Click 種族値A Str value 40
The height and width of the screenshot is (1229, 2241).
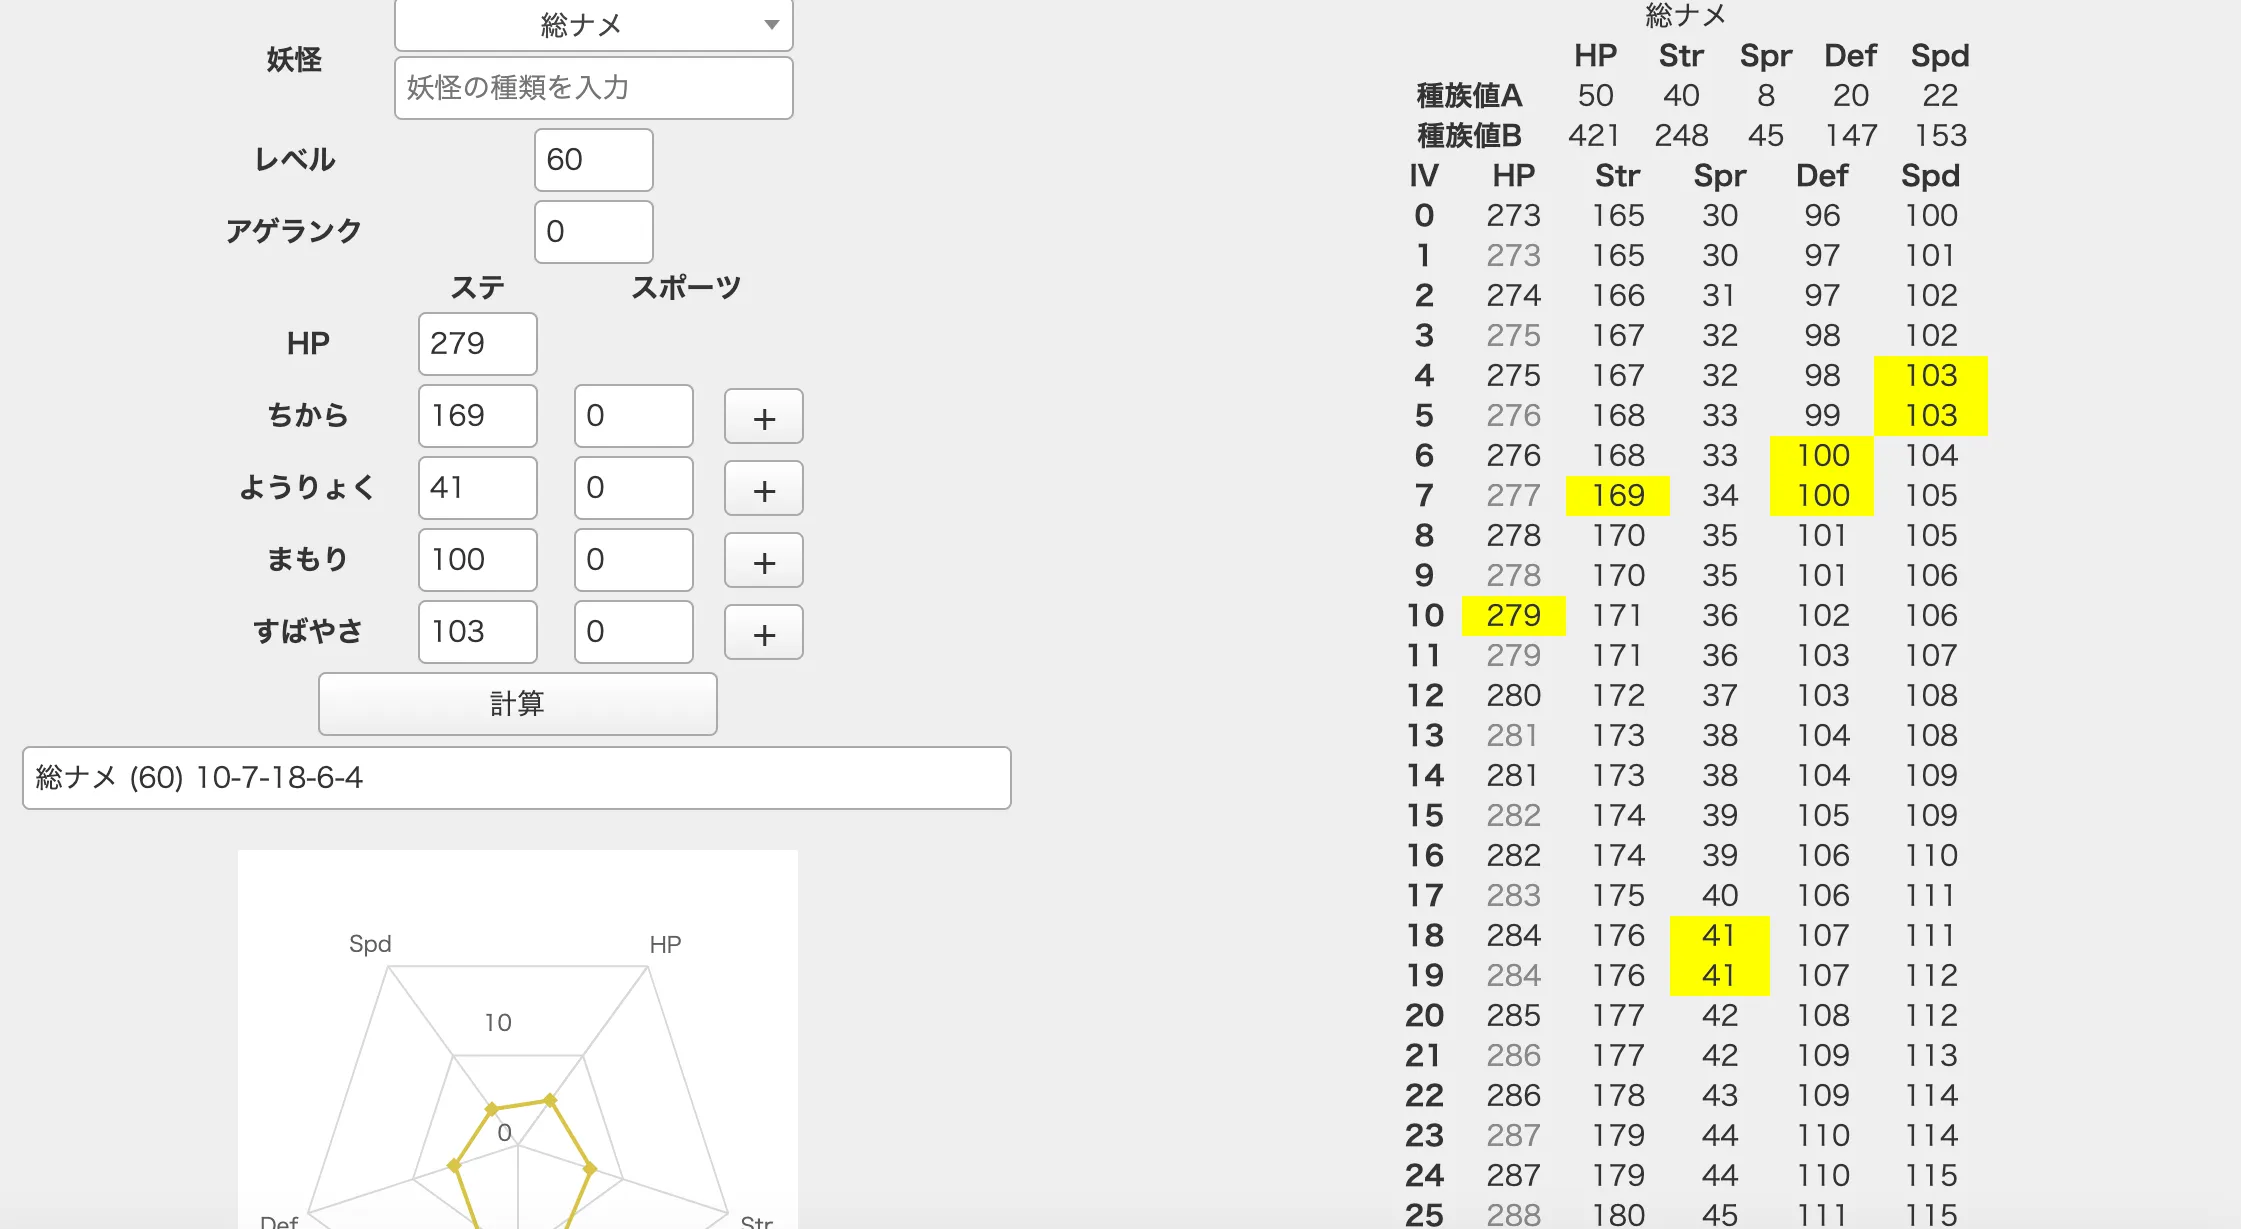click(1681, 96)
